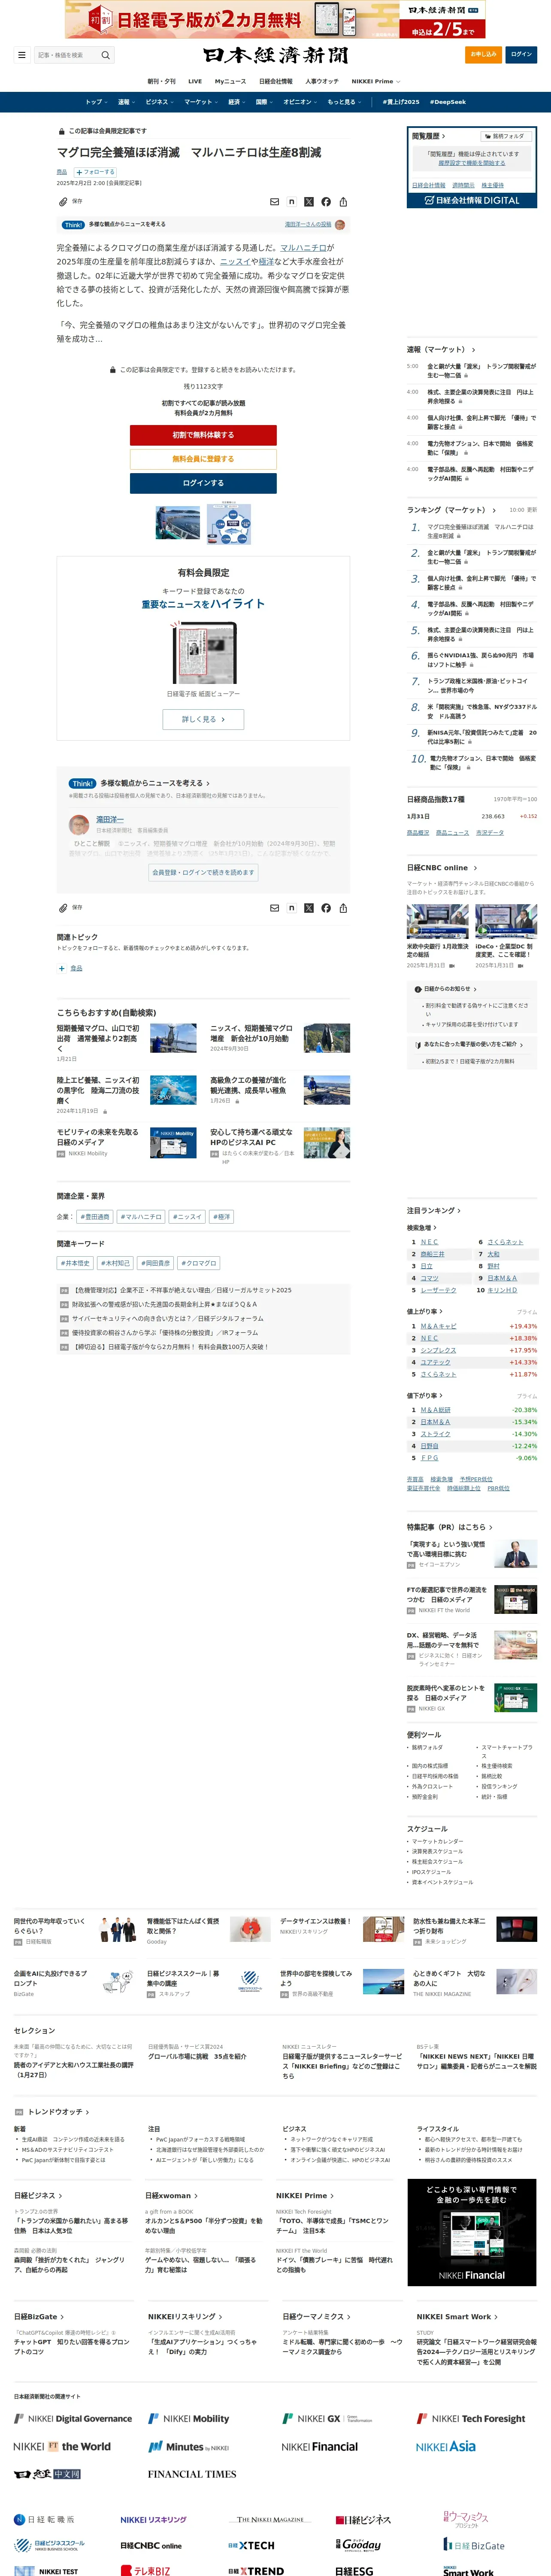
Task: Click the NIKKEI GX logo in footer
Action: tap(327, 2418)
